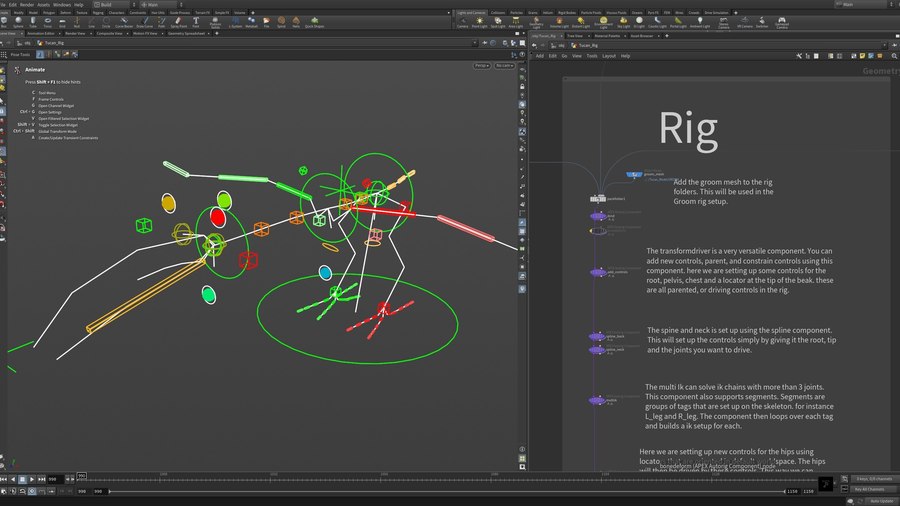
Task: Select the Font shelf tool
Action: [x=196, y=22]
